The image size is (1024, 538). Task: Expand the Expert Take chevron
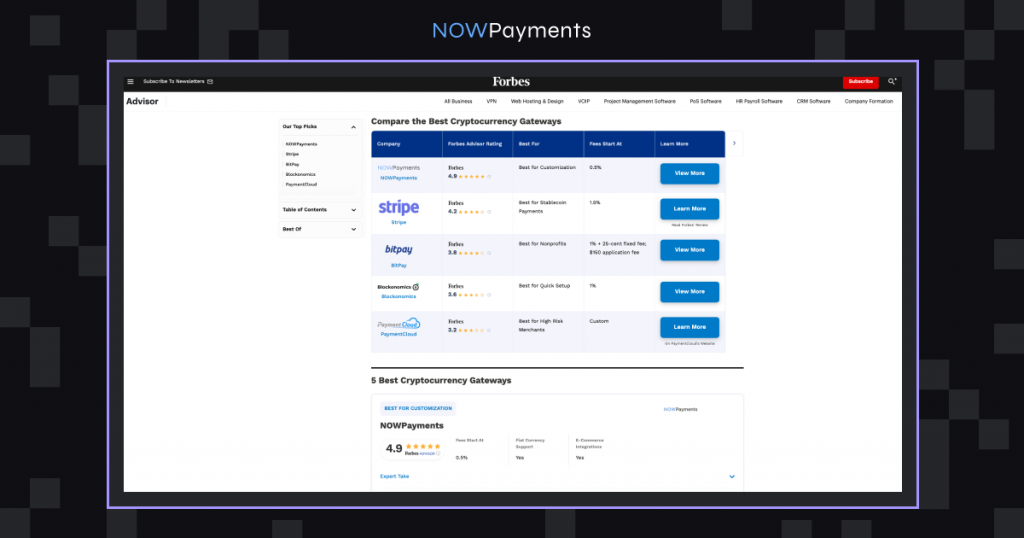(732, 477)
